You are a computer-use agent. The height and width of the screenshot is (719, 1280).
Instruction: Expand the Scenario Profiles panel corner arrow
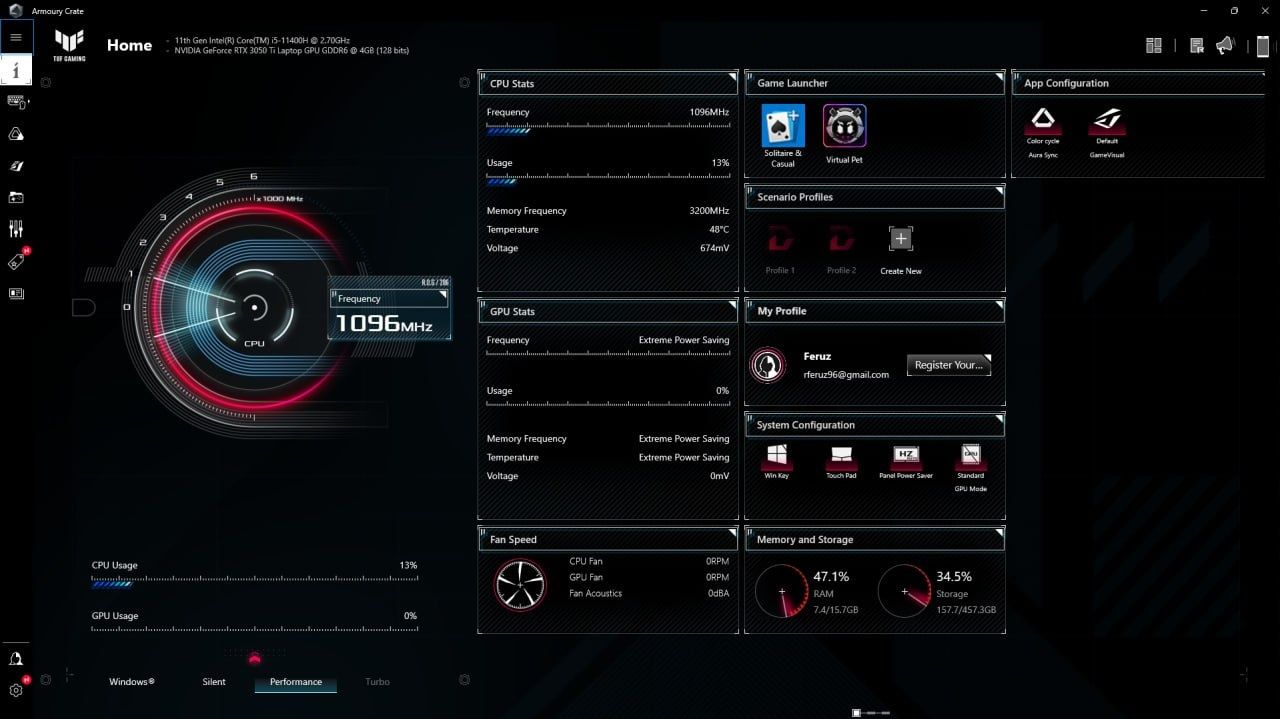tap(998, 191)
